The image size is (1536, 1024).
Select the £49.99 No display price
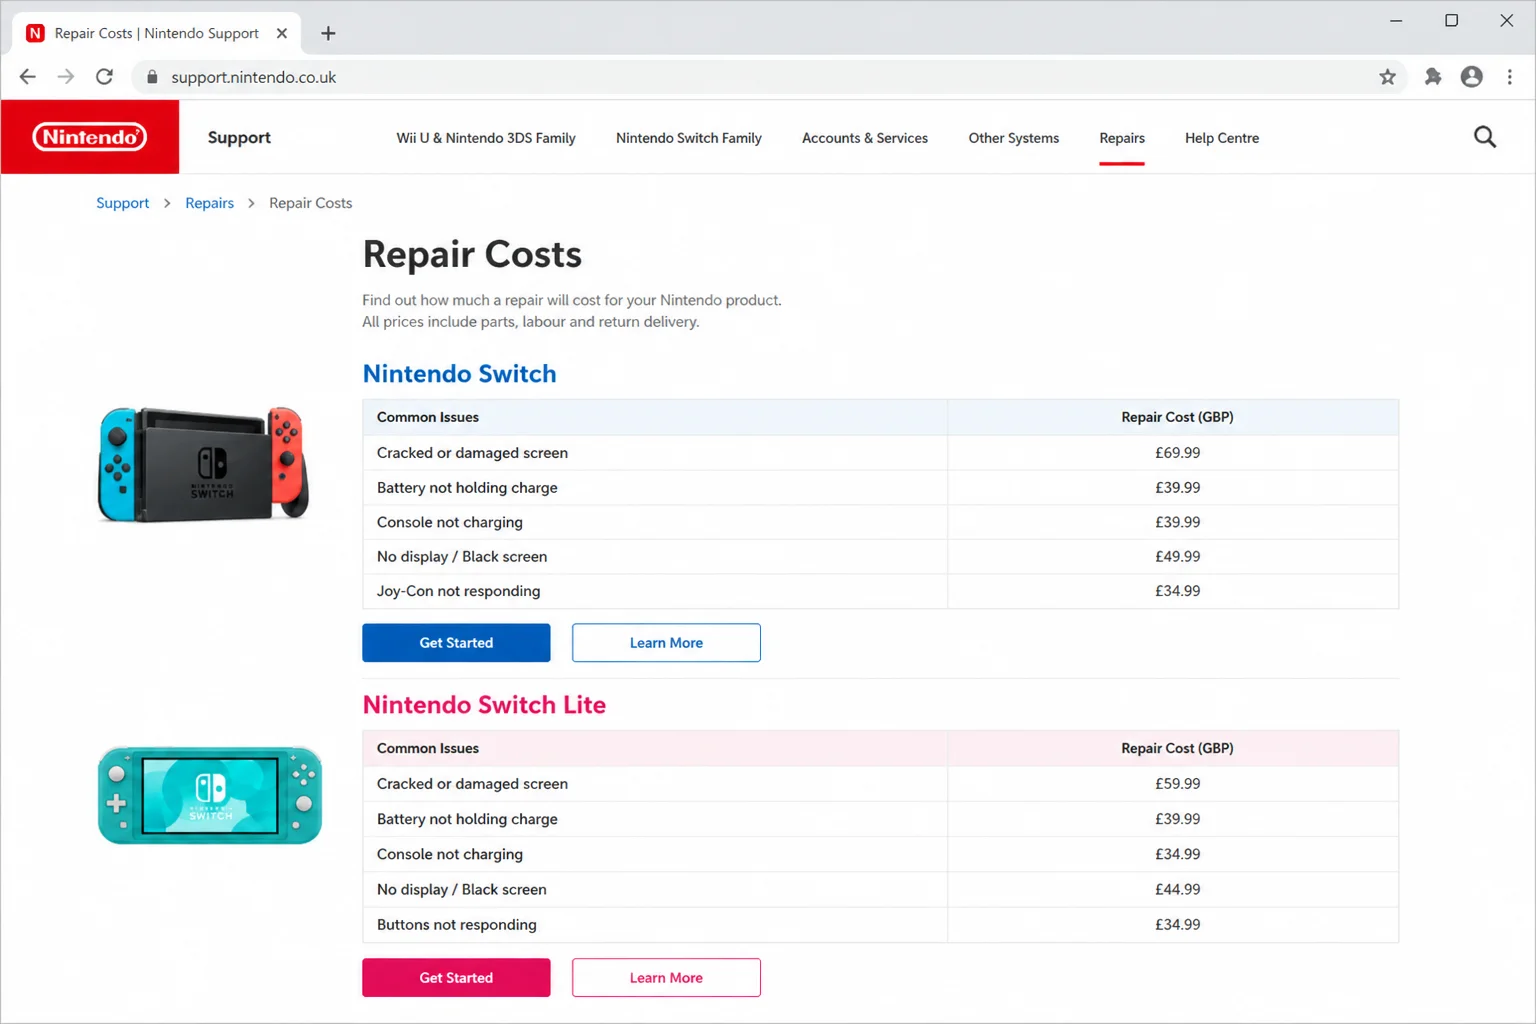[1177, 557]
